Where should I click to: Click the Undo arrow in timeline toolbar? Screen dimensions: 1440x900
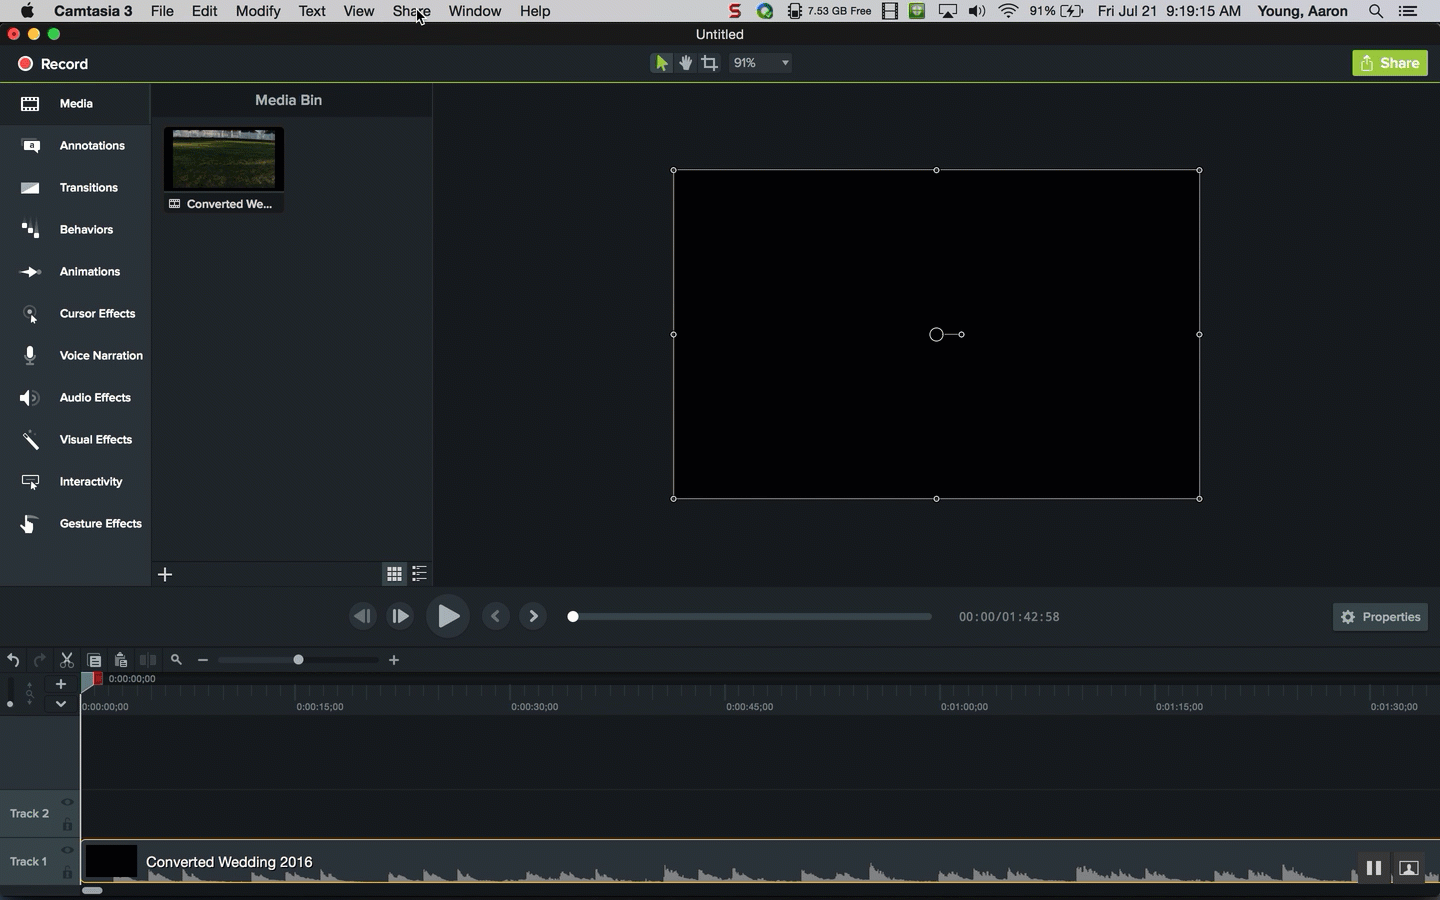point(13,660)
